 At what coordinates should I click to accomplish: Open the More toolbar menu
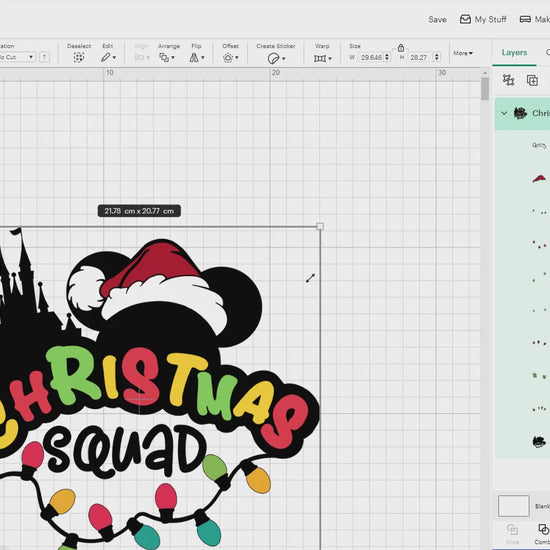click(x=463, y=53)
